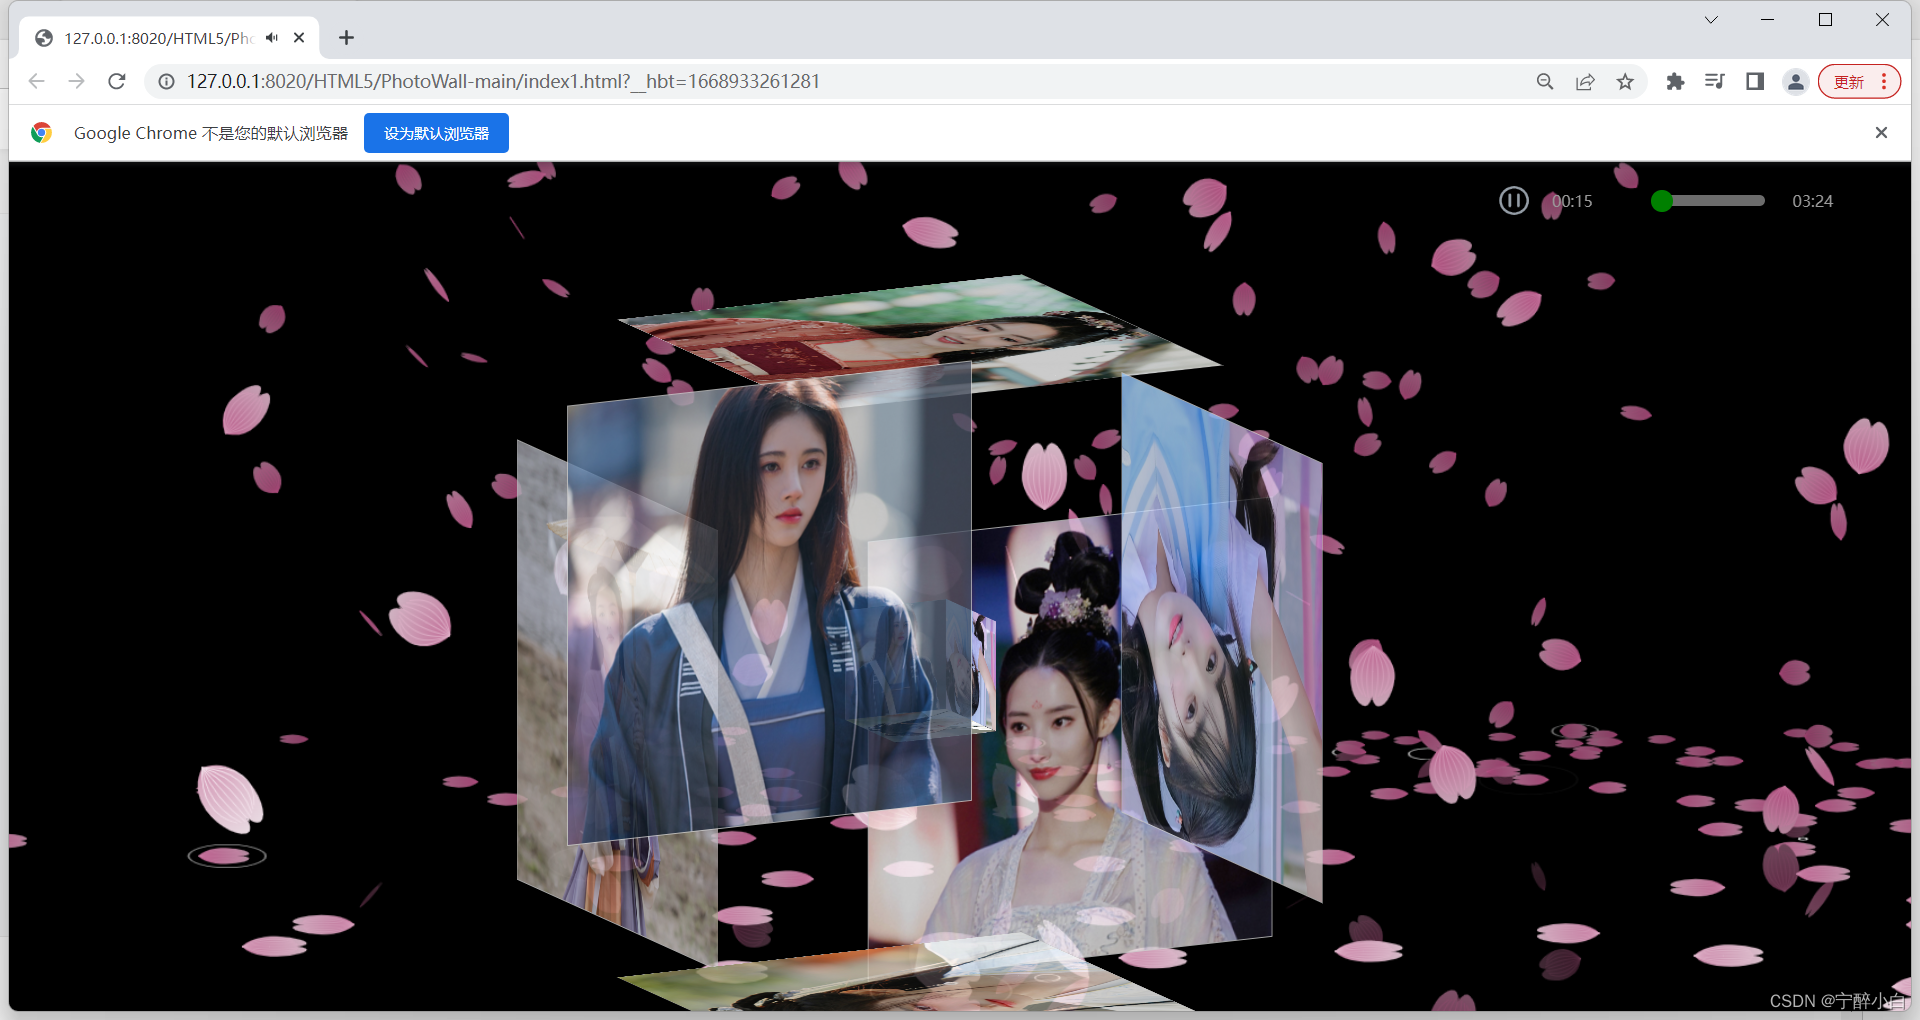Click the back navigation arrow

(x=37, y=81)
